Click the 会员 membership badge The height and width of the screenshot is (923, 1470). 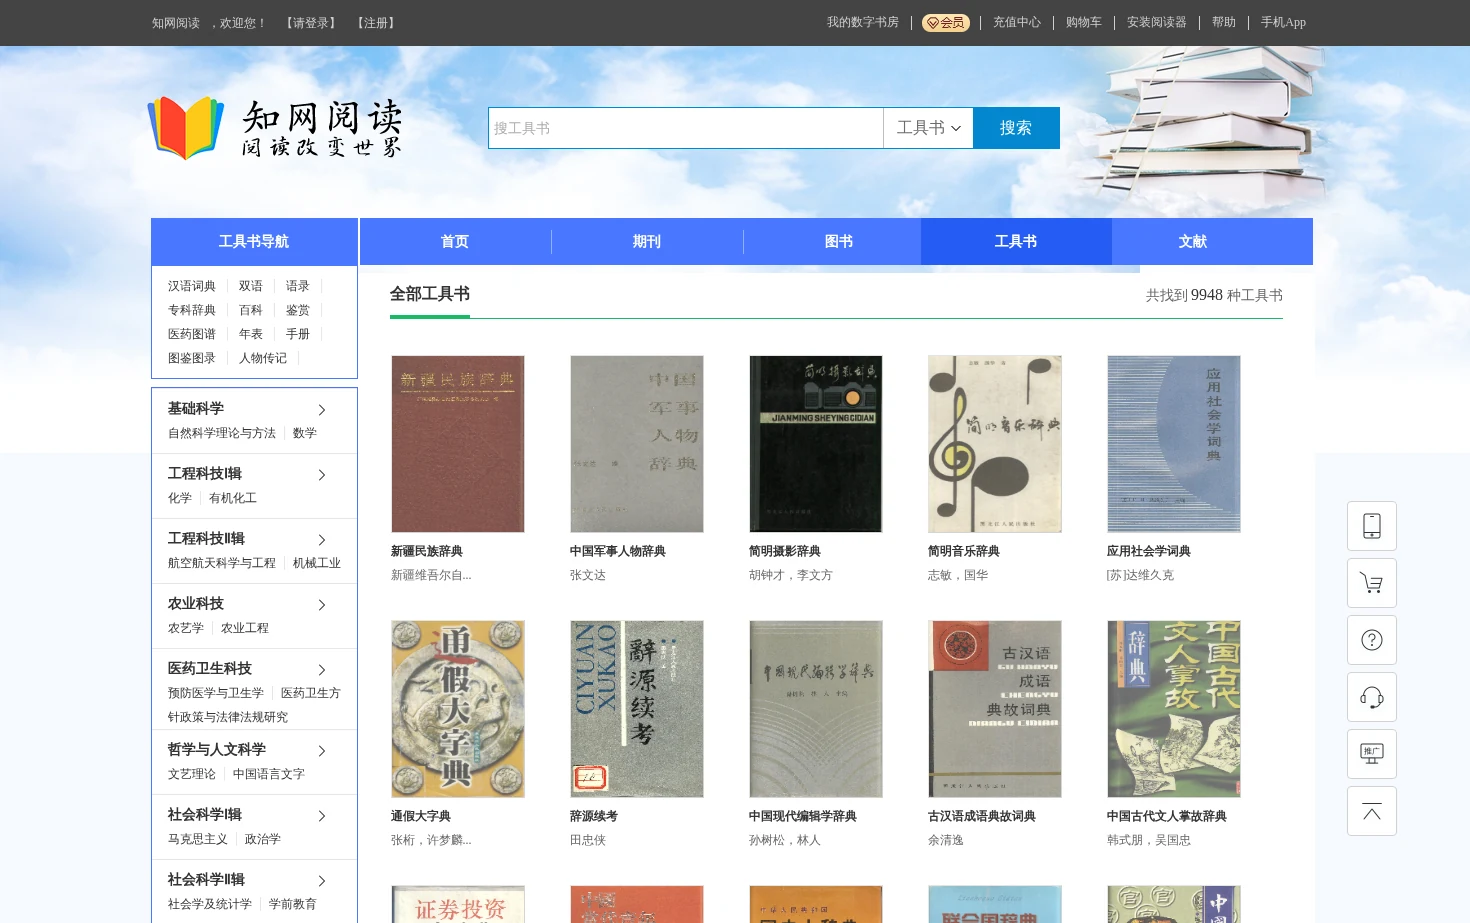click(x=945, y=22)
